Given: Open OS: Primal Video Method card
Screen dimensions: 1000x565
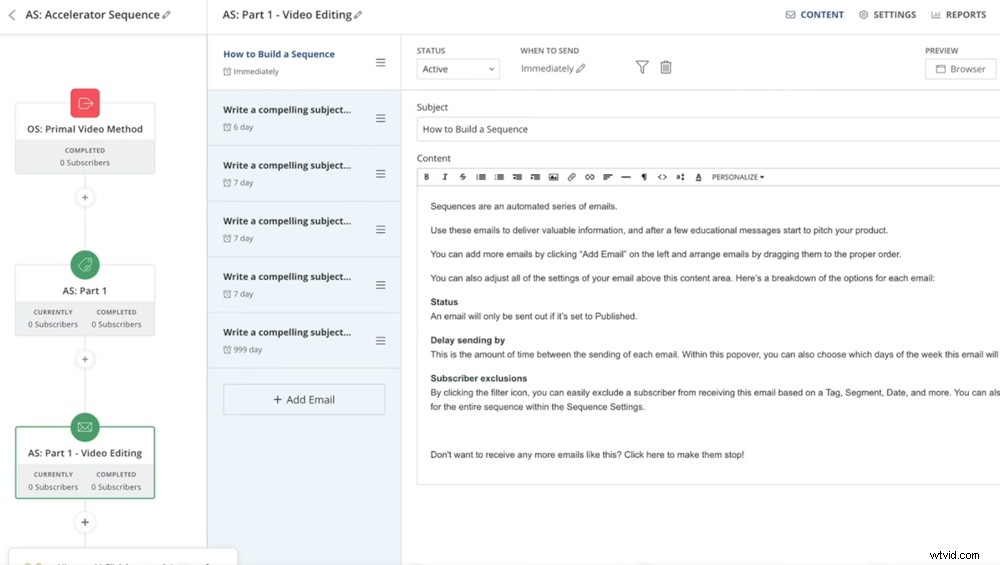Looking at the screenshot, I should coord(85,138).
